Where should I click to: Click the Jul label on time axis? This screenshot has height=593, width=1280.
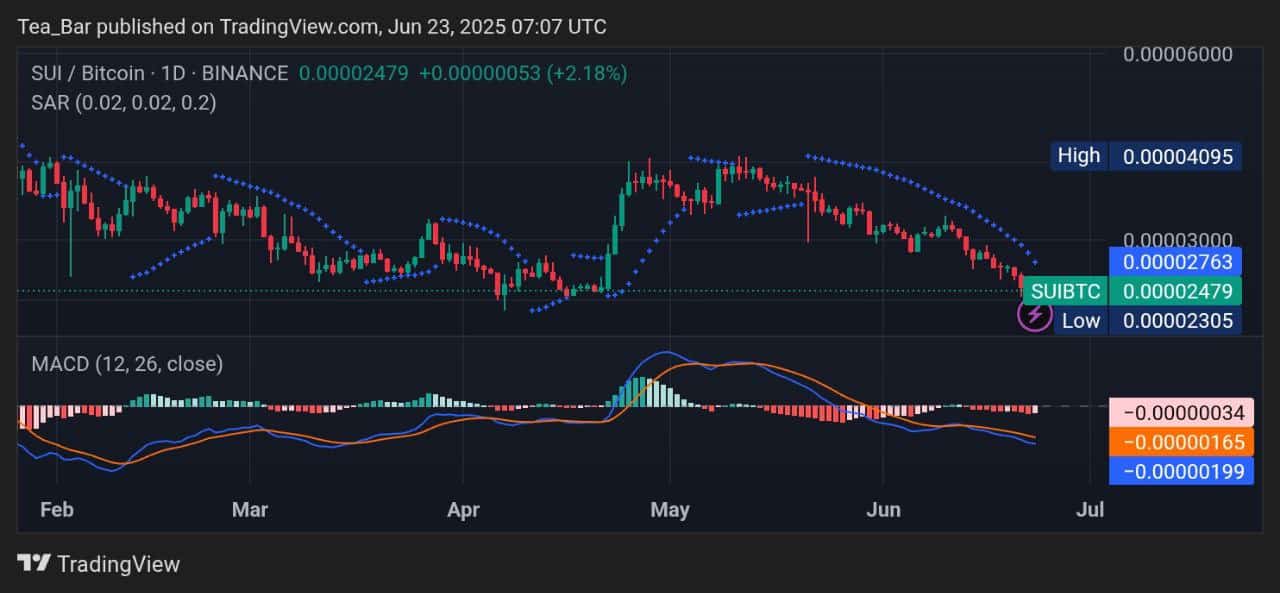[1089, 510]
